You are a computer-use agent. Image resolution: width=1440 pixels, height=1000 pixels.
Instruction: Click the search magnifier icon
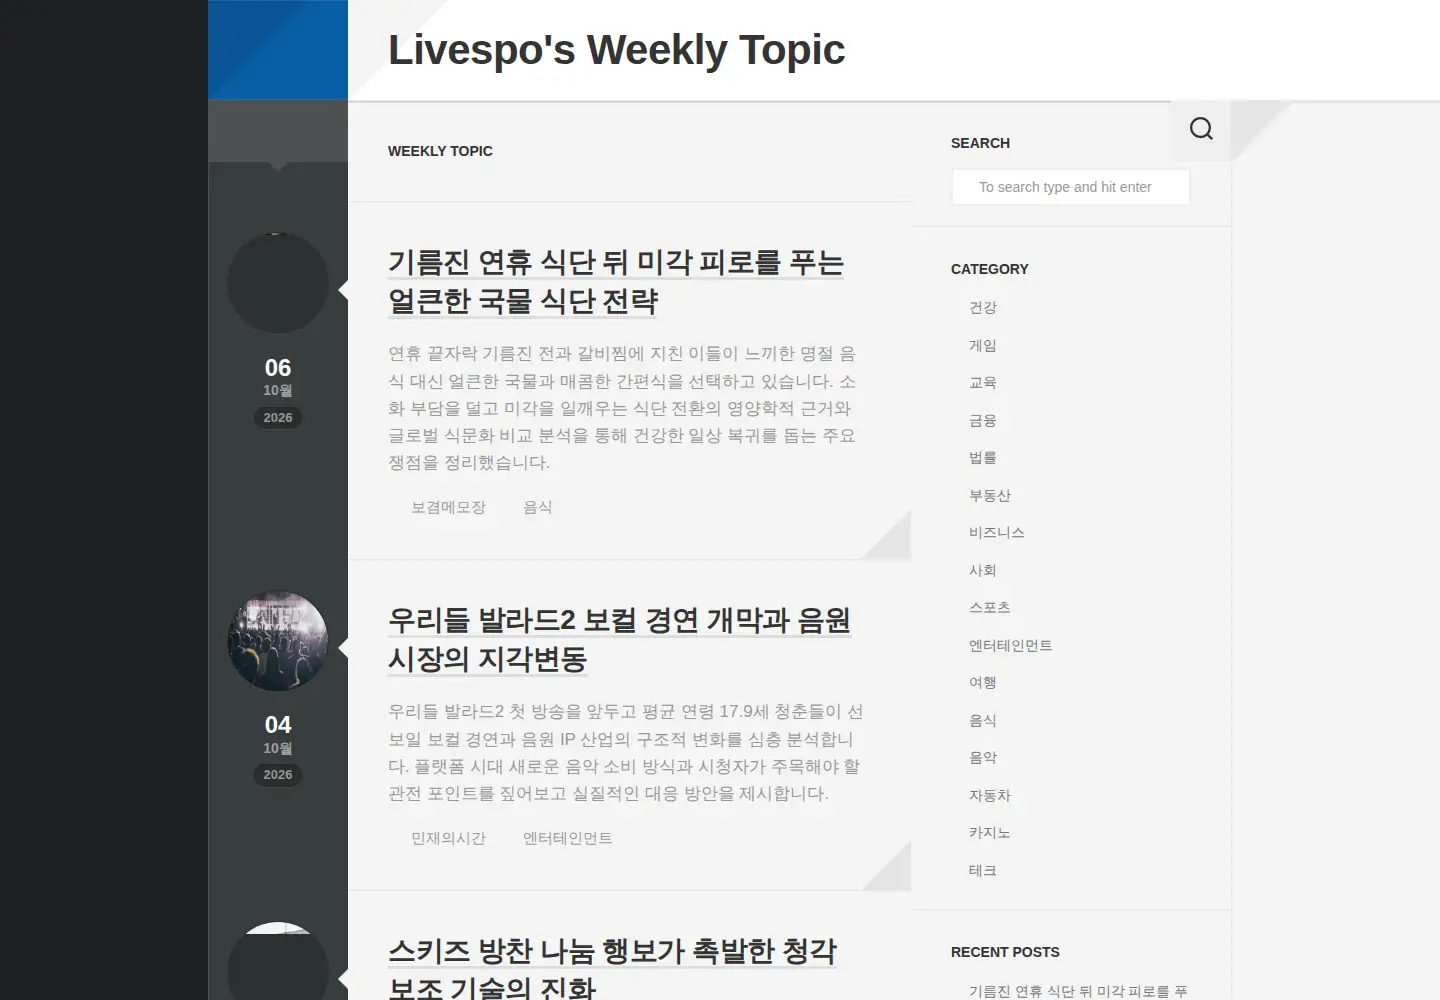(x=1201, y=129)
